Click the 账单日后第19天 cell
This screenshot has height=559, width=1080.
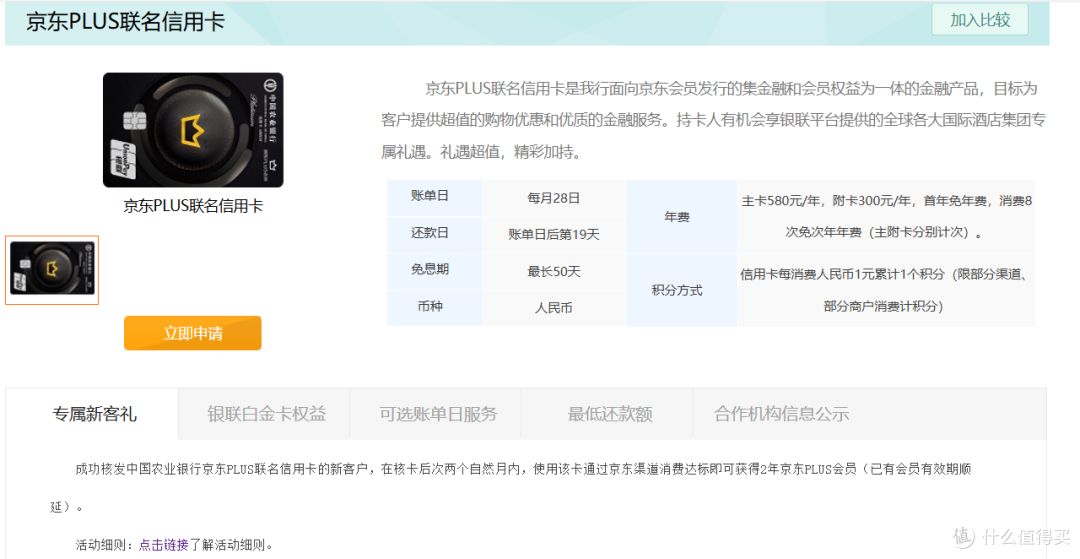554,235
